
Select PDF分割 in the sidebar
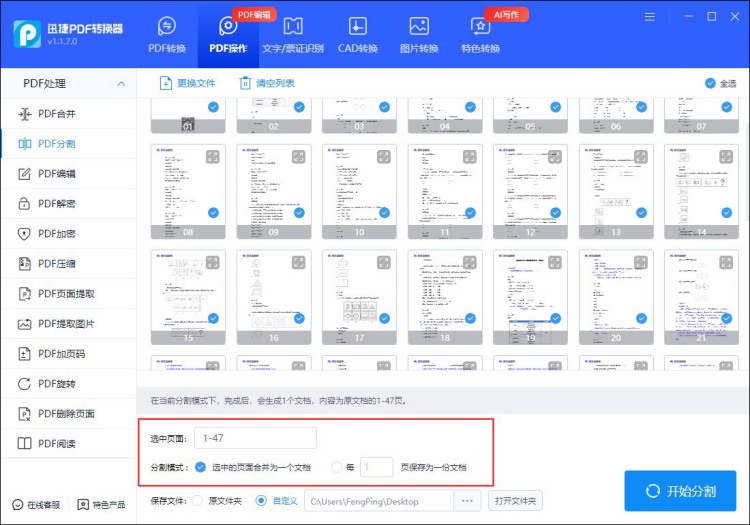[x=68, y=143]
